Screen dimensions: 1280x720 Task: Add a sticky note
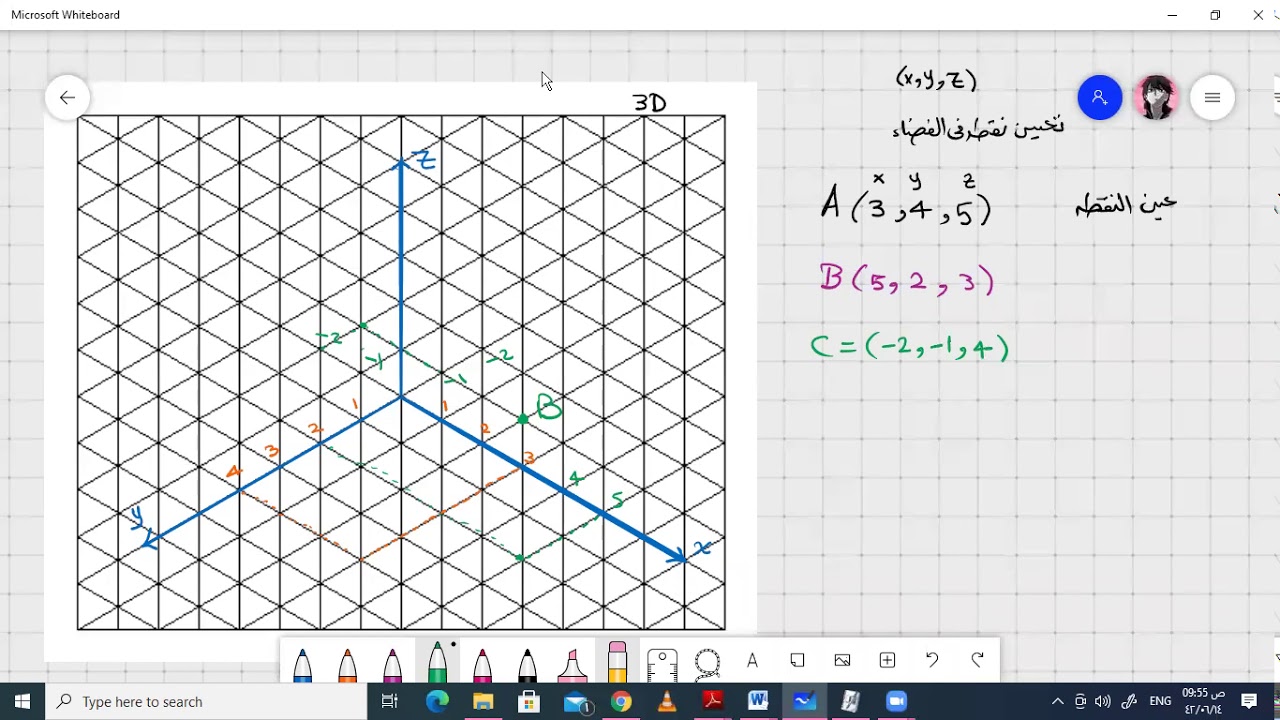[x=797, y=660]
